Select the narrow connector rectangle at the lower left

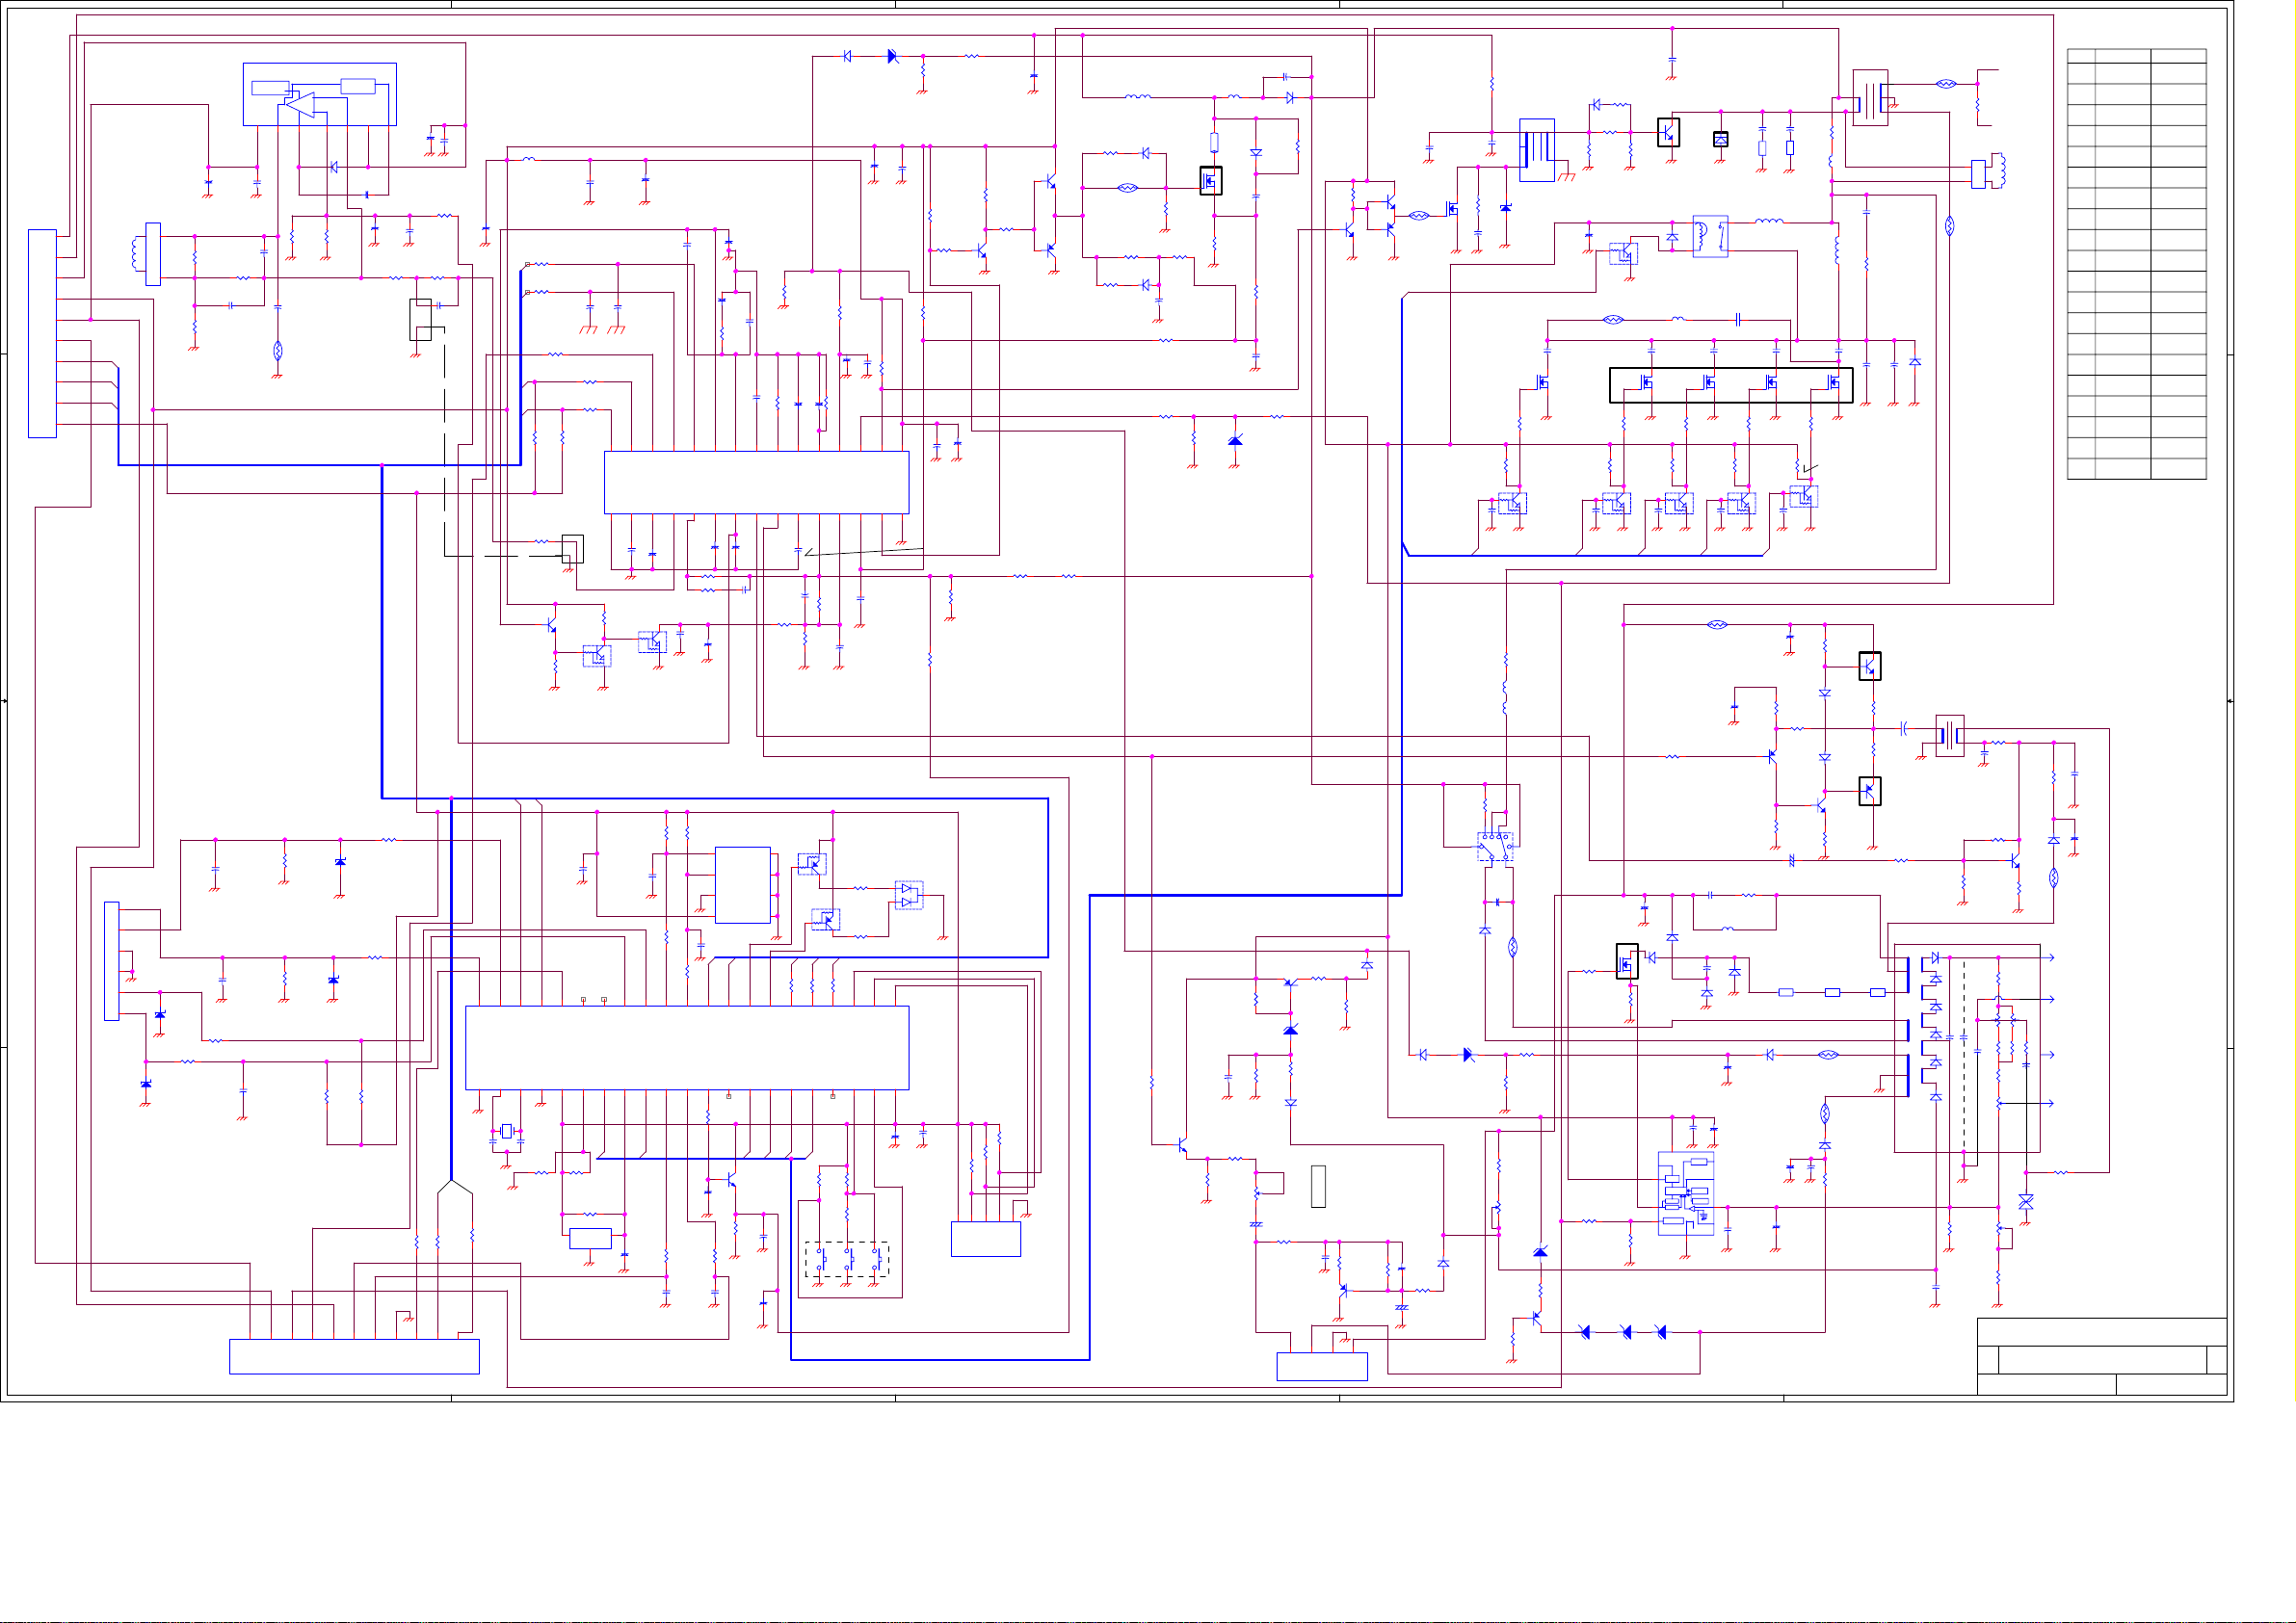pyautogui.click(x=112, y=961)
